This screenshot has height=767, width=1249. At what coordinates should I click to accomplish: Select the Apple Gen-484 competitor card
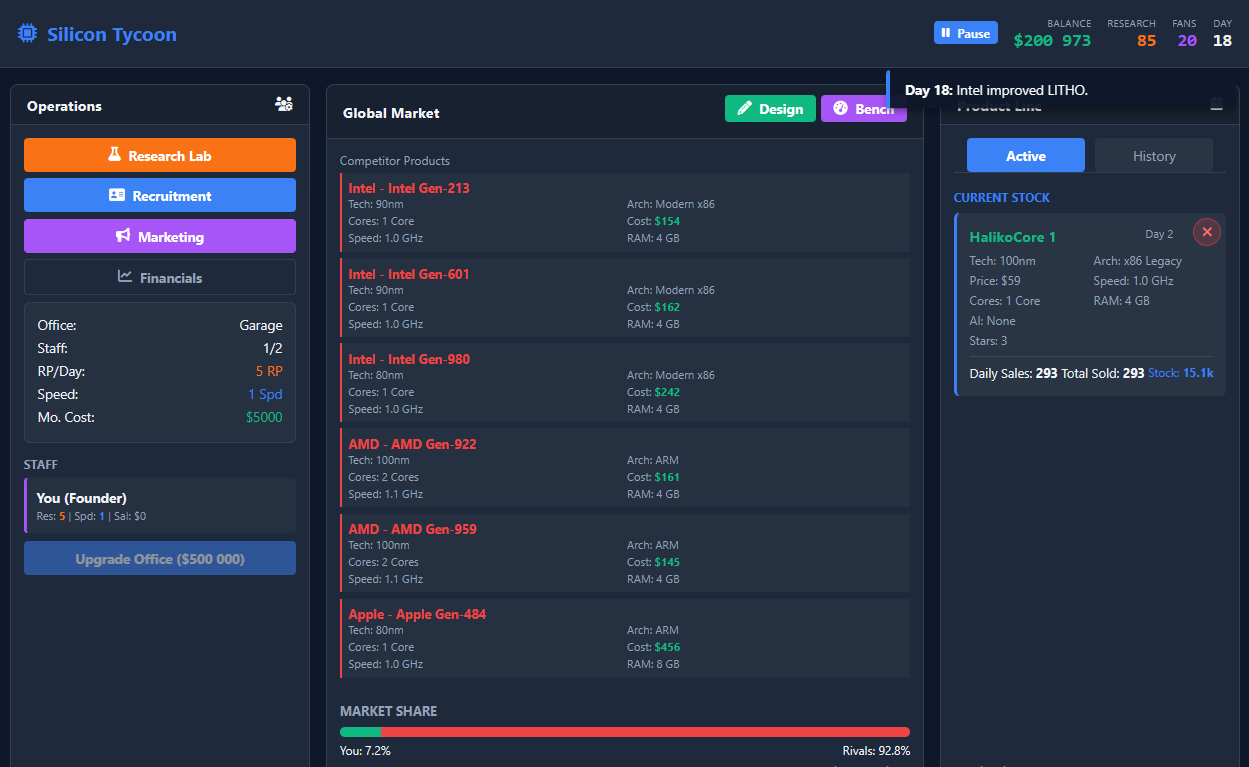(625, 638)
